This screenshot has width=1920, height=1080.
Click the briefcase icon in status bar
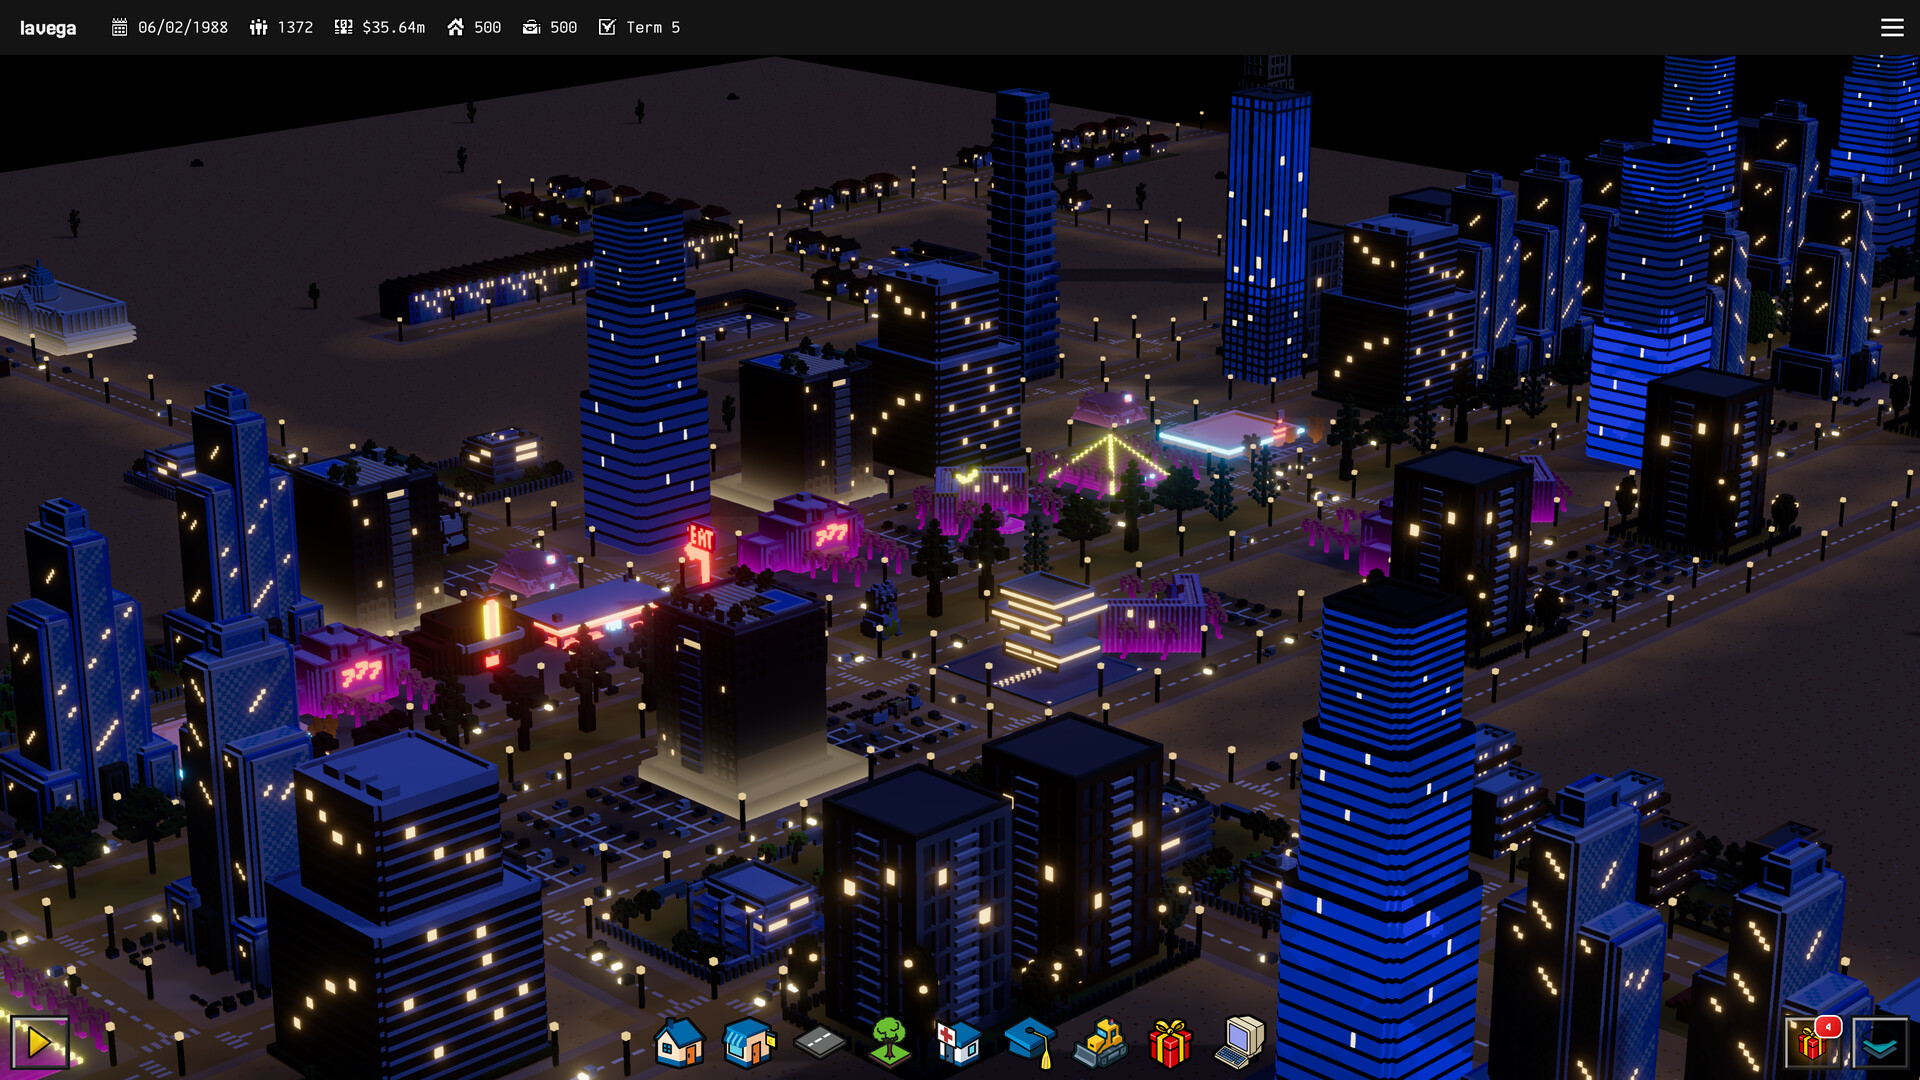[532, 27]
